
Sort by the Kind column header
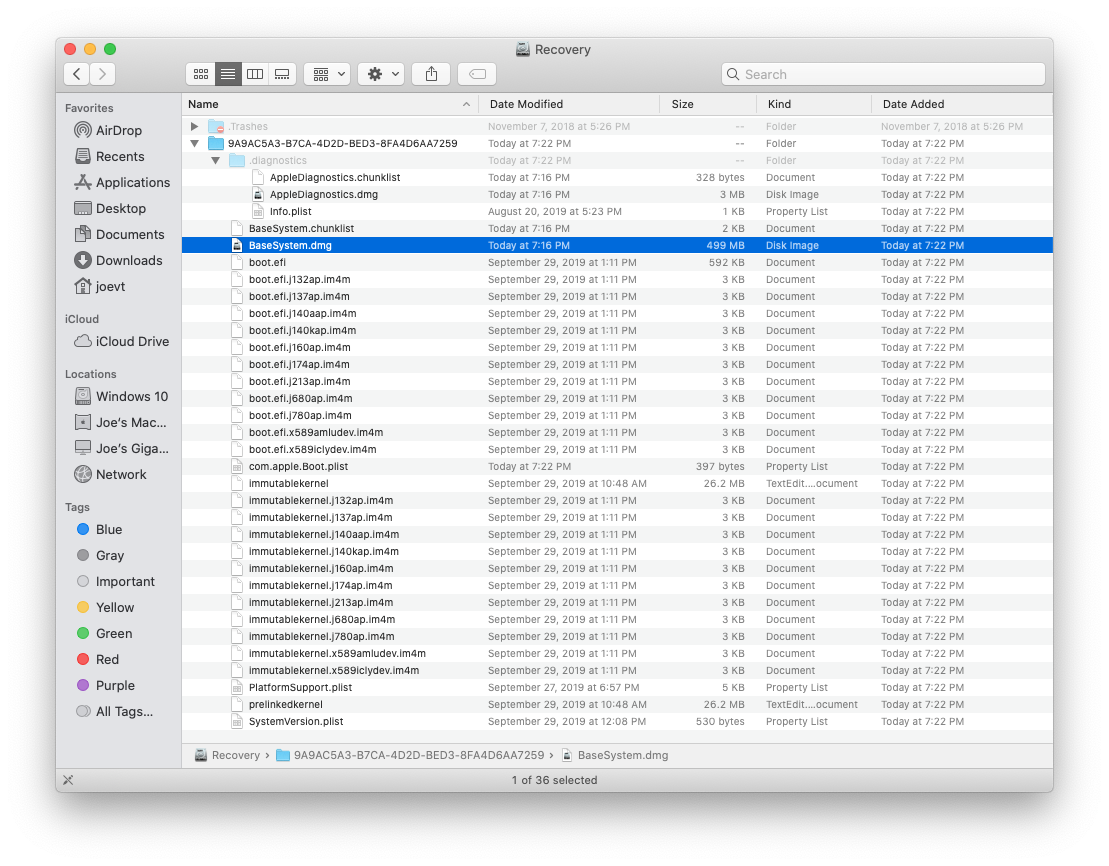pyautogui.click(x=814, y=104)
